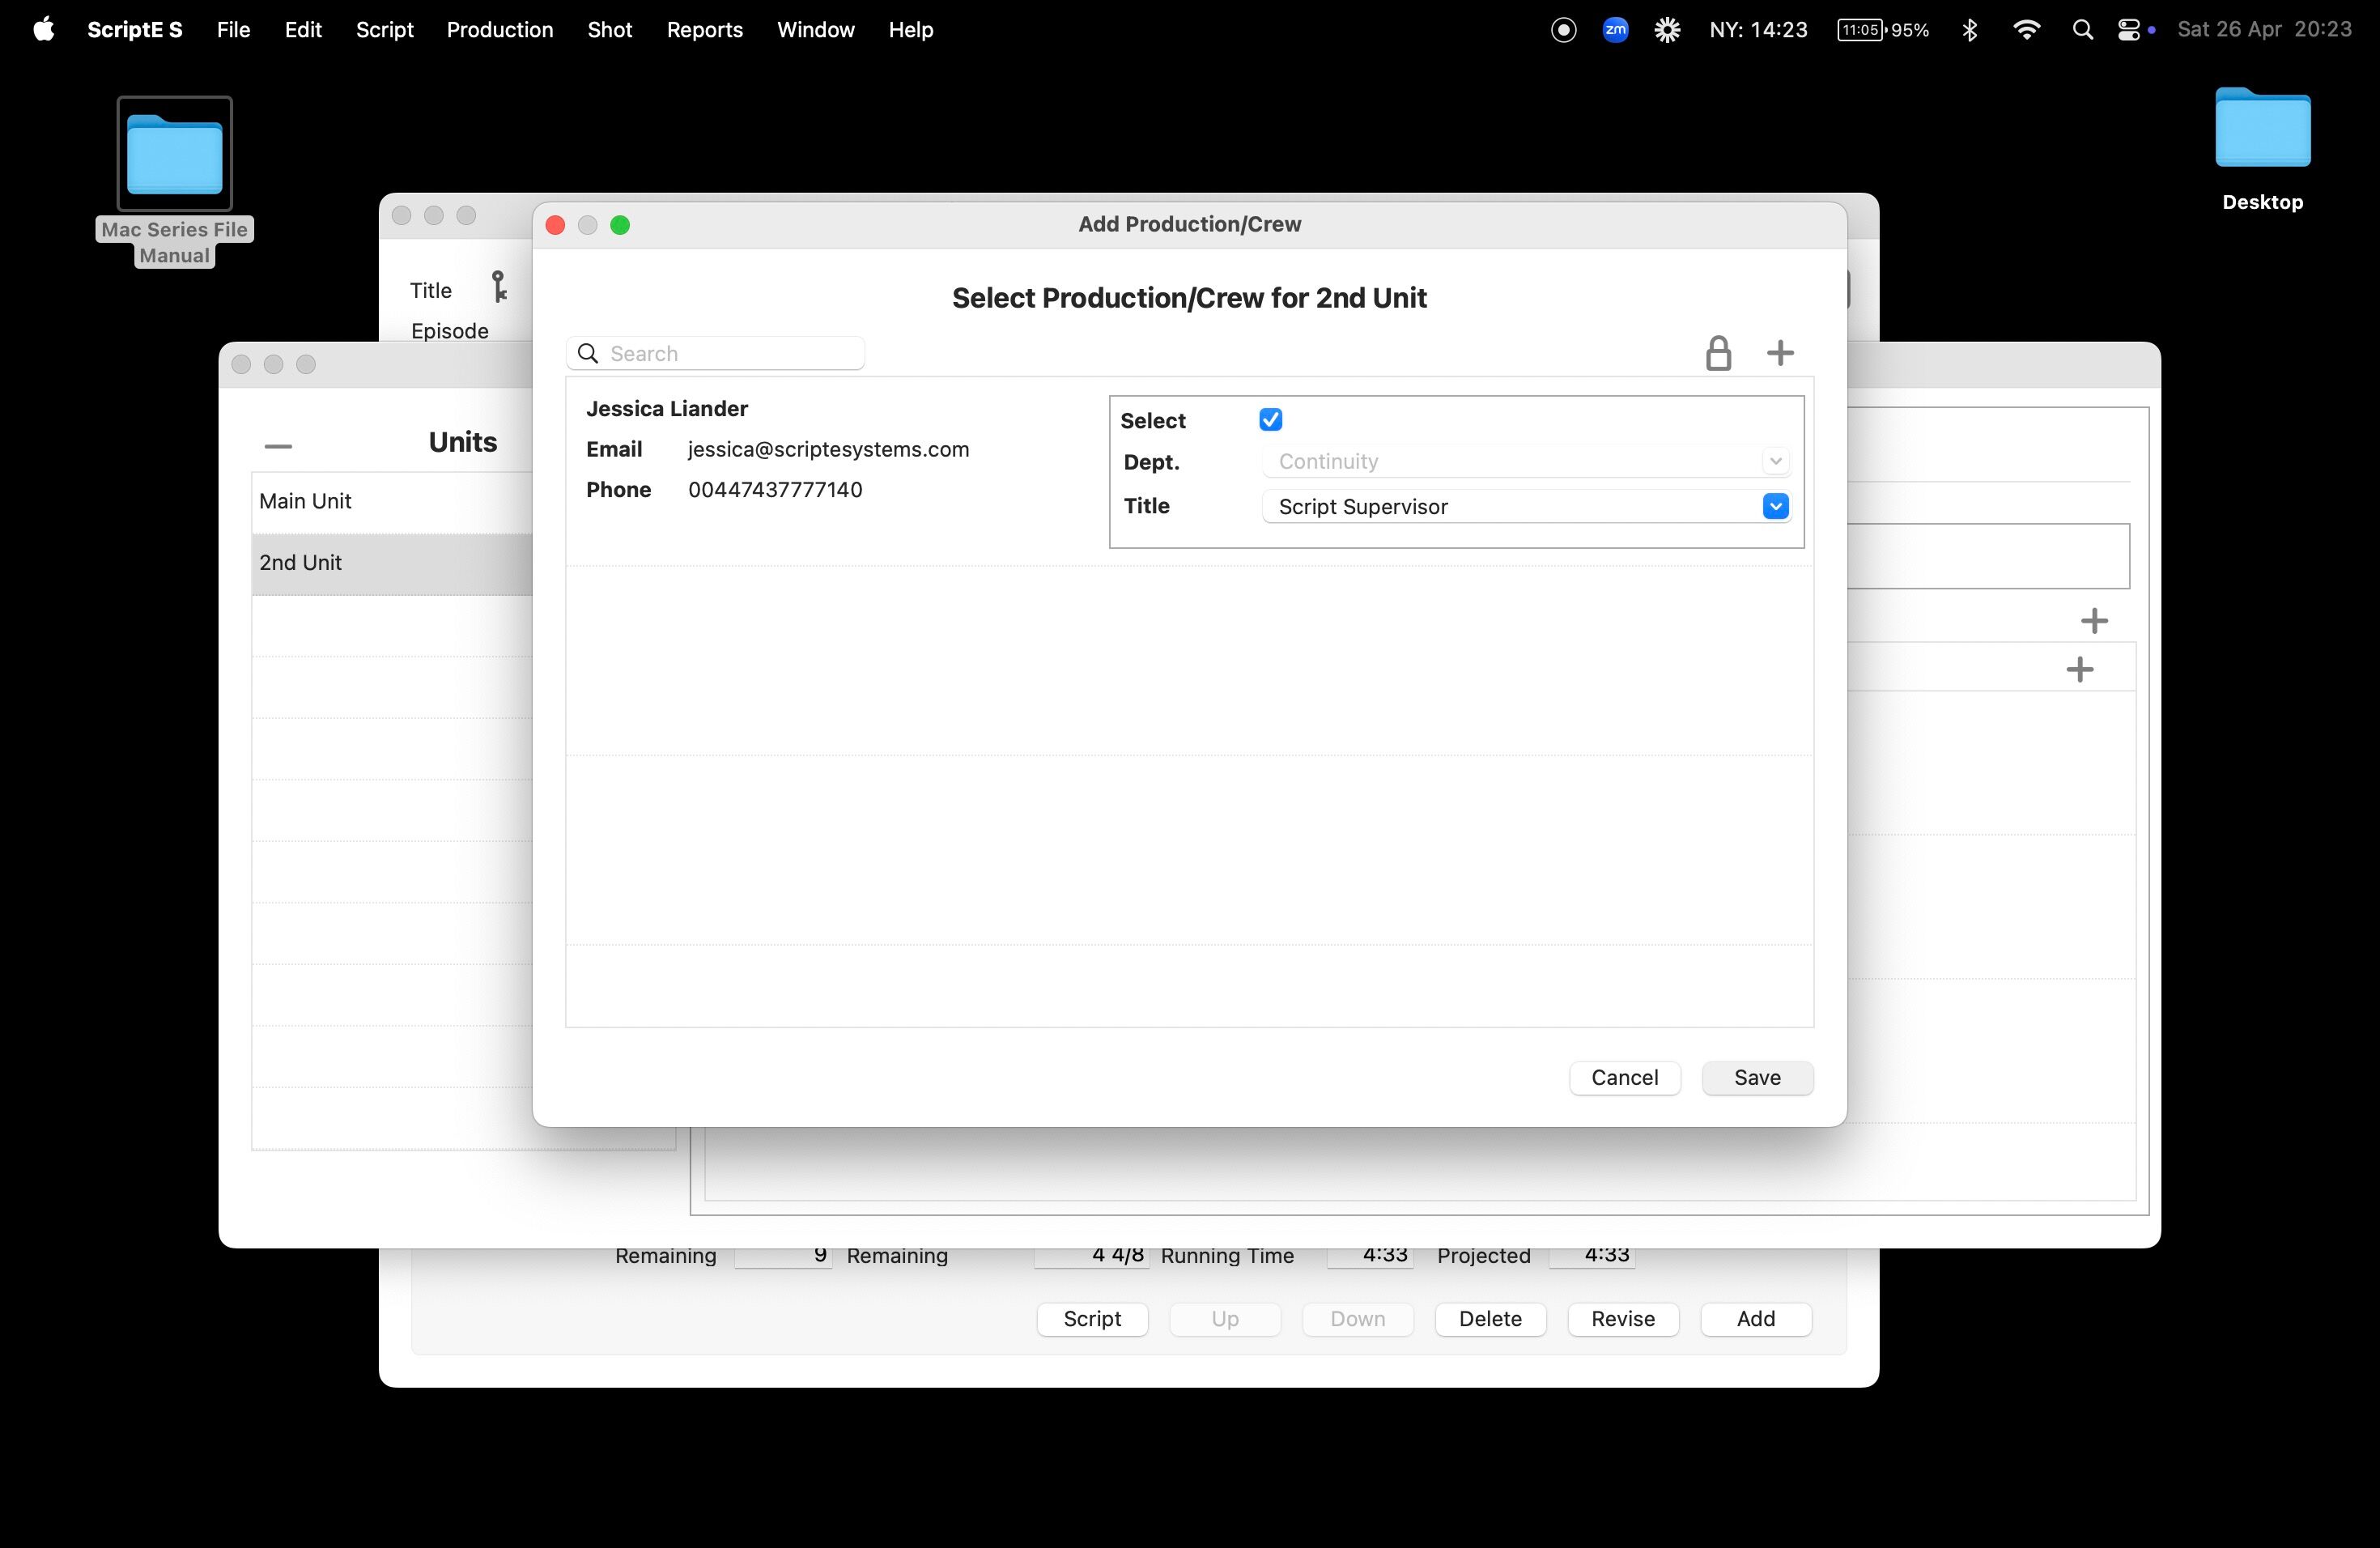This screenshot has width=2380, height=1548.
Task: Expand the Dept. Continuity dropdown
Action: click(1775, 461)
